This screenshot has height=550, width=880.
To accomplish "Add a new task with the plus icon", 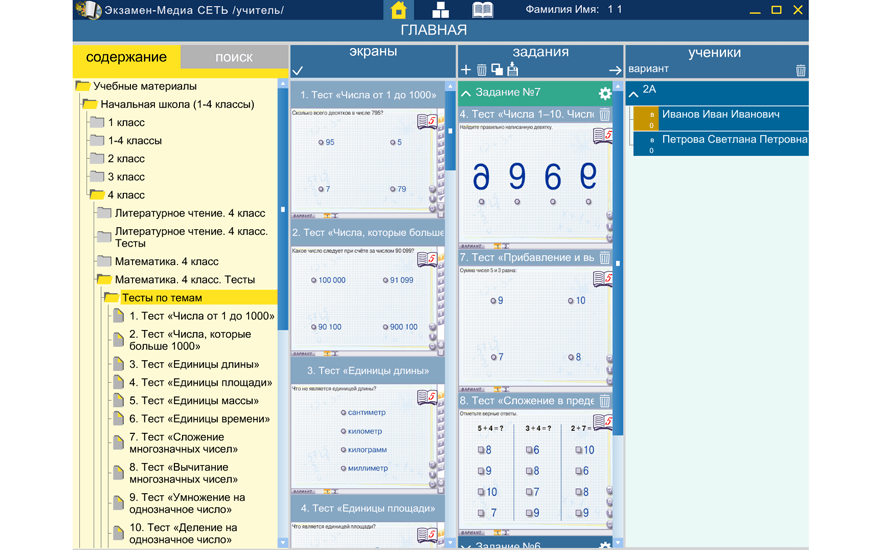I will point(466,70).
